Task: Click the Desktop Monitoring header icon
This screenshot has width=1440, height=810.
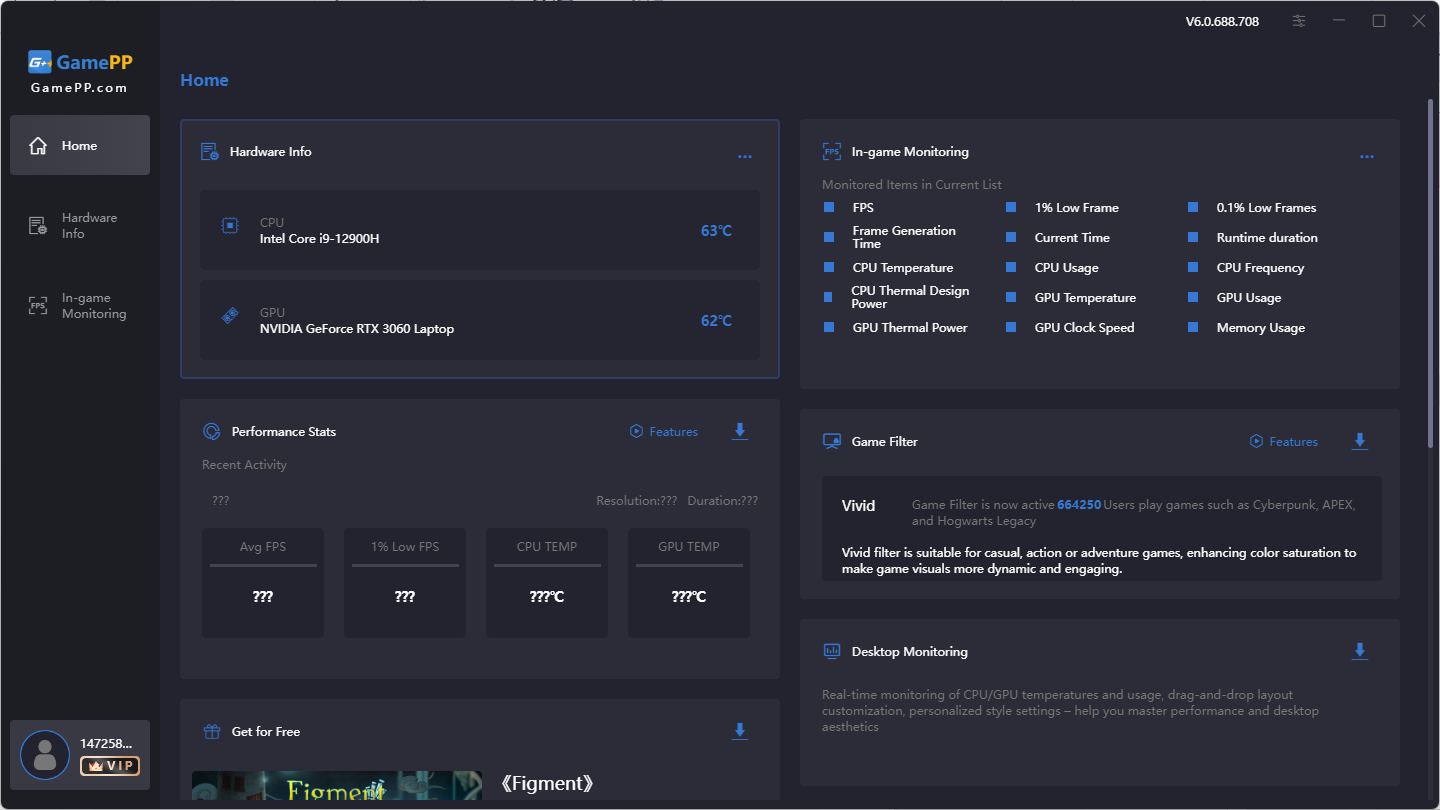Action: tap(832, 652)
